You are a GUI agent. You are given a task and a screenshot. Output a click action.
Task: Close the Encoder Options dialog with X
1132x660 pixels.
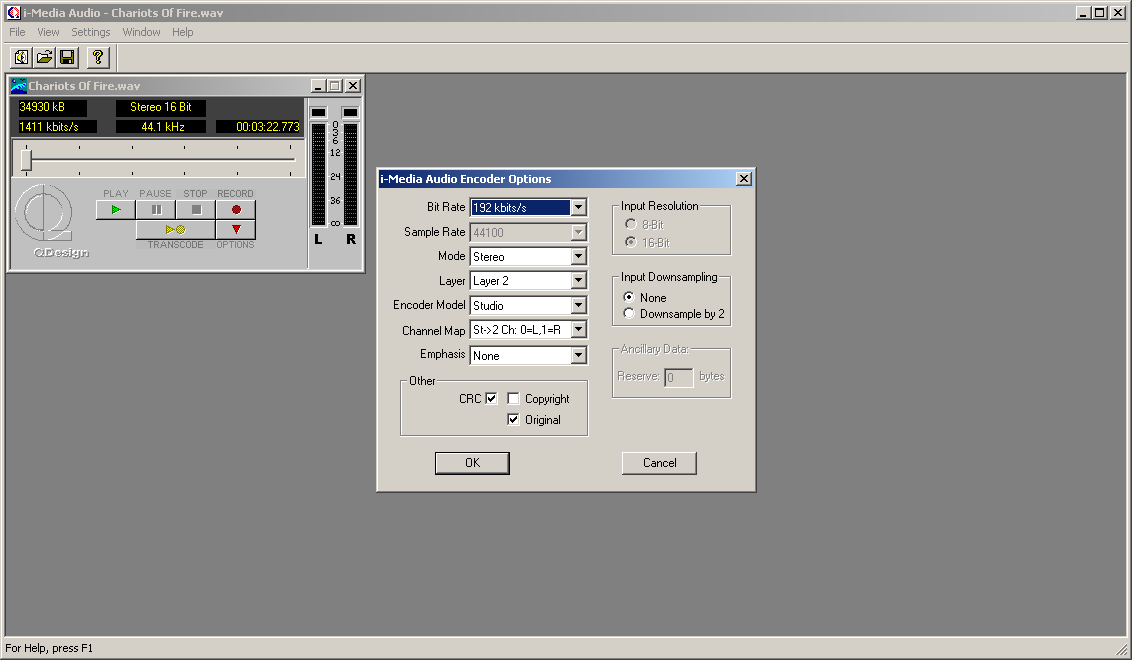[744, 178]
